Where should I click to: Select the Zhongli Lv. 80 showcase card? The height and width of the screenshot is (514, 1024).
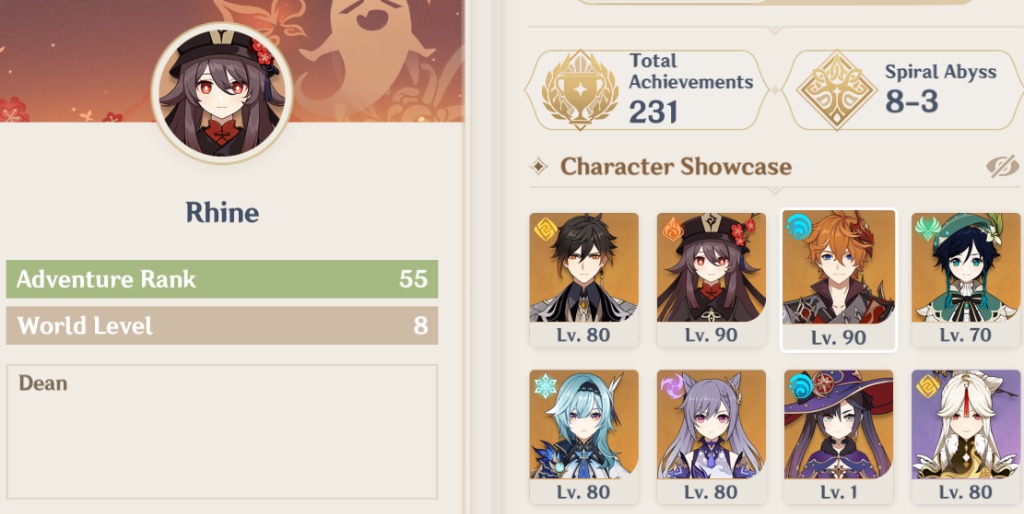pos(584,280)
